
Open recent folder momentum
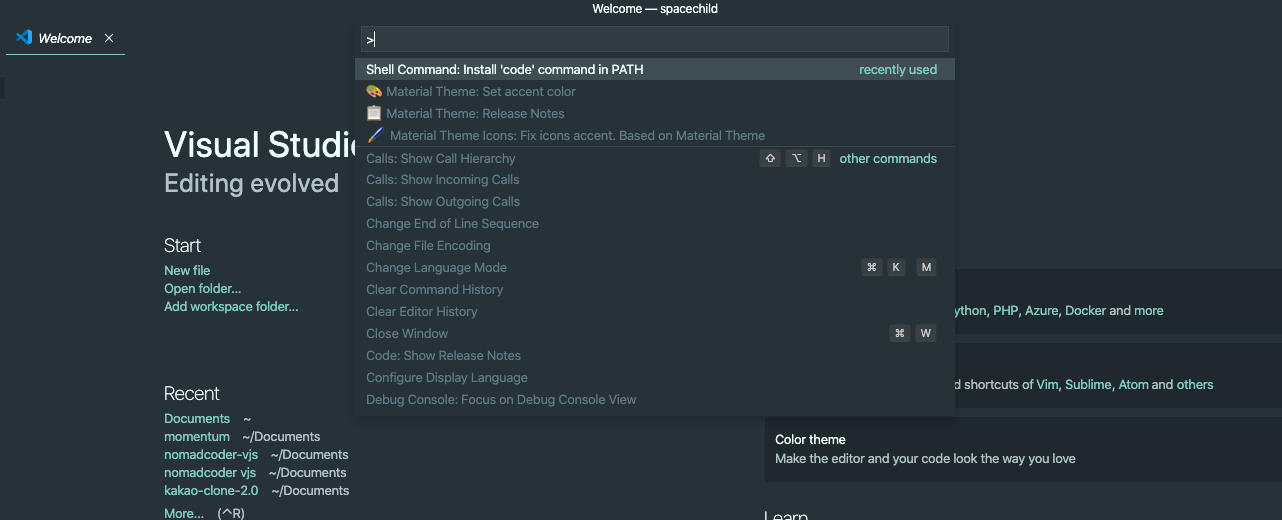pyautogui.click(x=197, y=436)
